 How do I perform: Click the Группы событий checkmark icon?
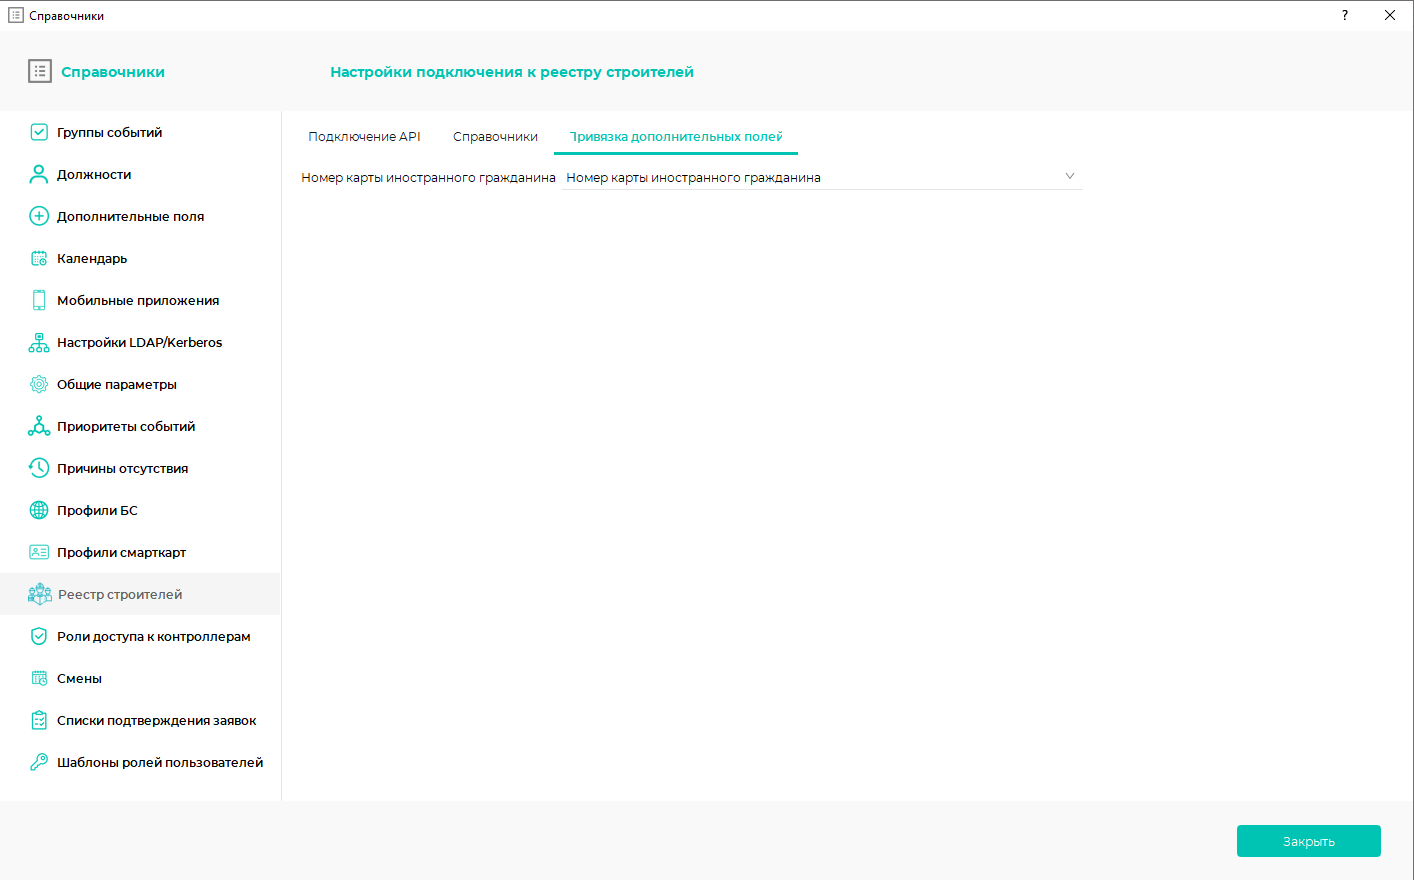39,132
